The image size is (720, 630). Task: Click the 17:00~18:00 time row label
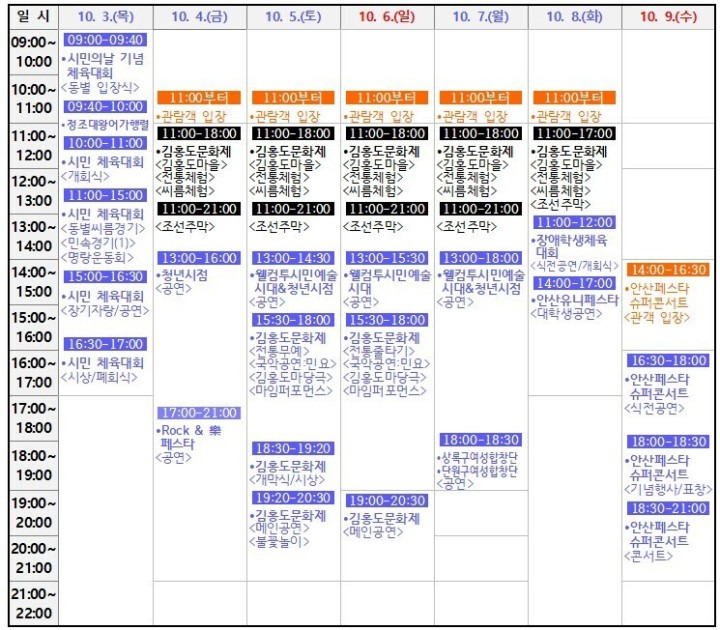coord(33,418)
